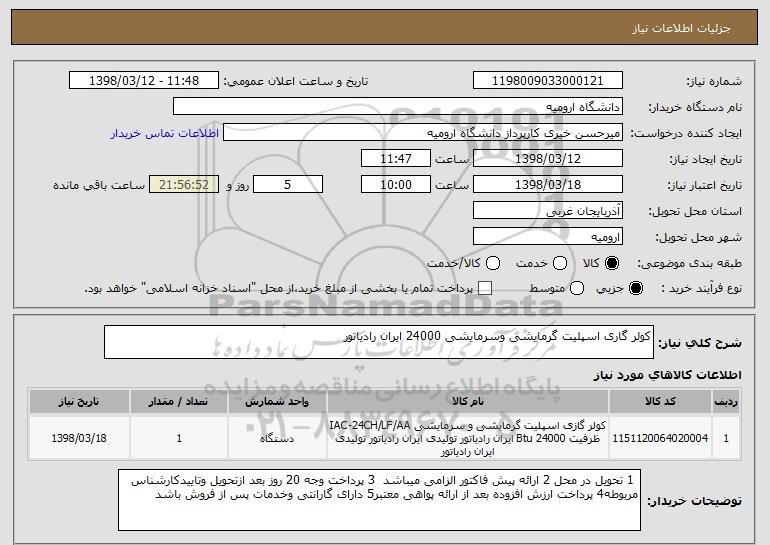The height and width of the screenshot is (545, 770).
Task: Click the توضیحات خریدار label
Action: click(x=694, y=501)
